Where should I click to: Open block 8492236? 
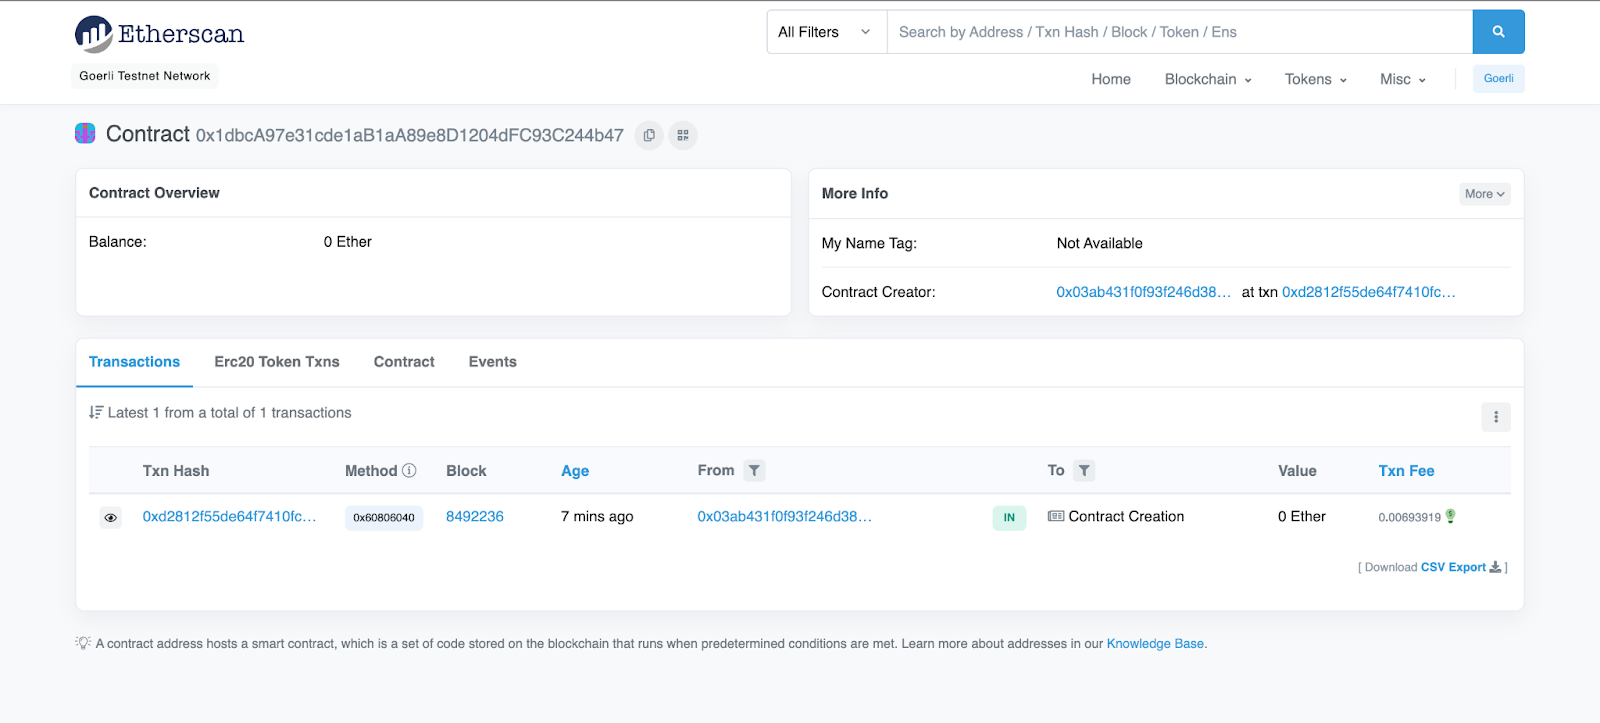click(x=475, y=516)
